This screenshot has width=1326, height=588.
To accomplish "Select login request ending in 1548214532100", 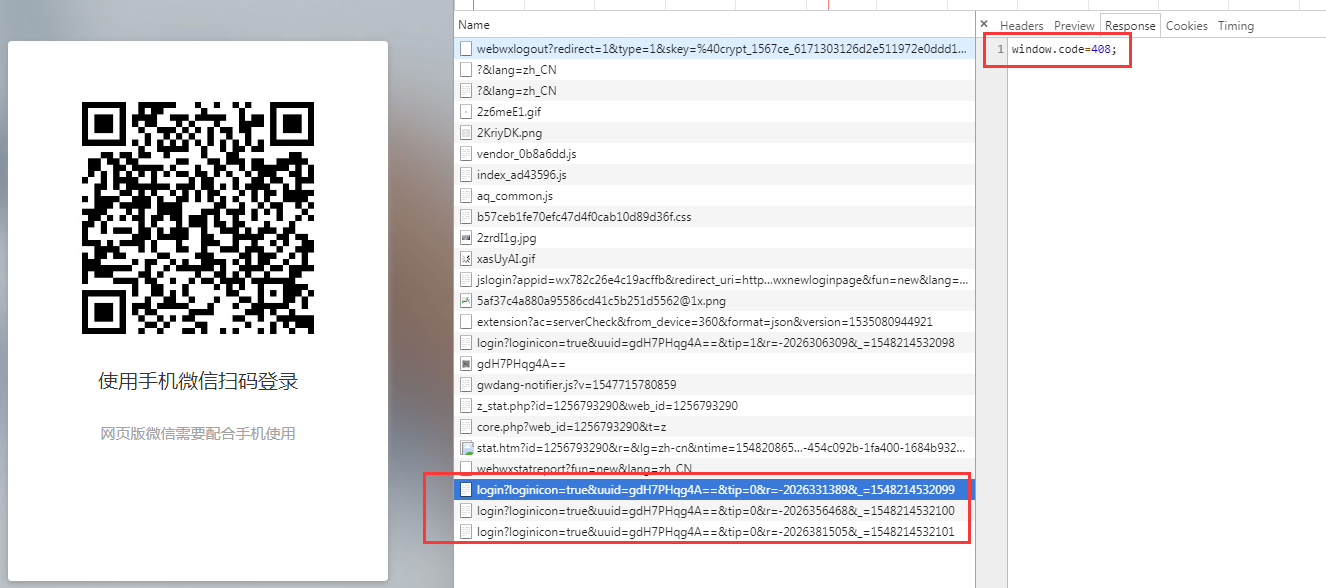I will click(714, 510).
